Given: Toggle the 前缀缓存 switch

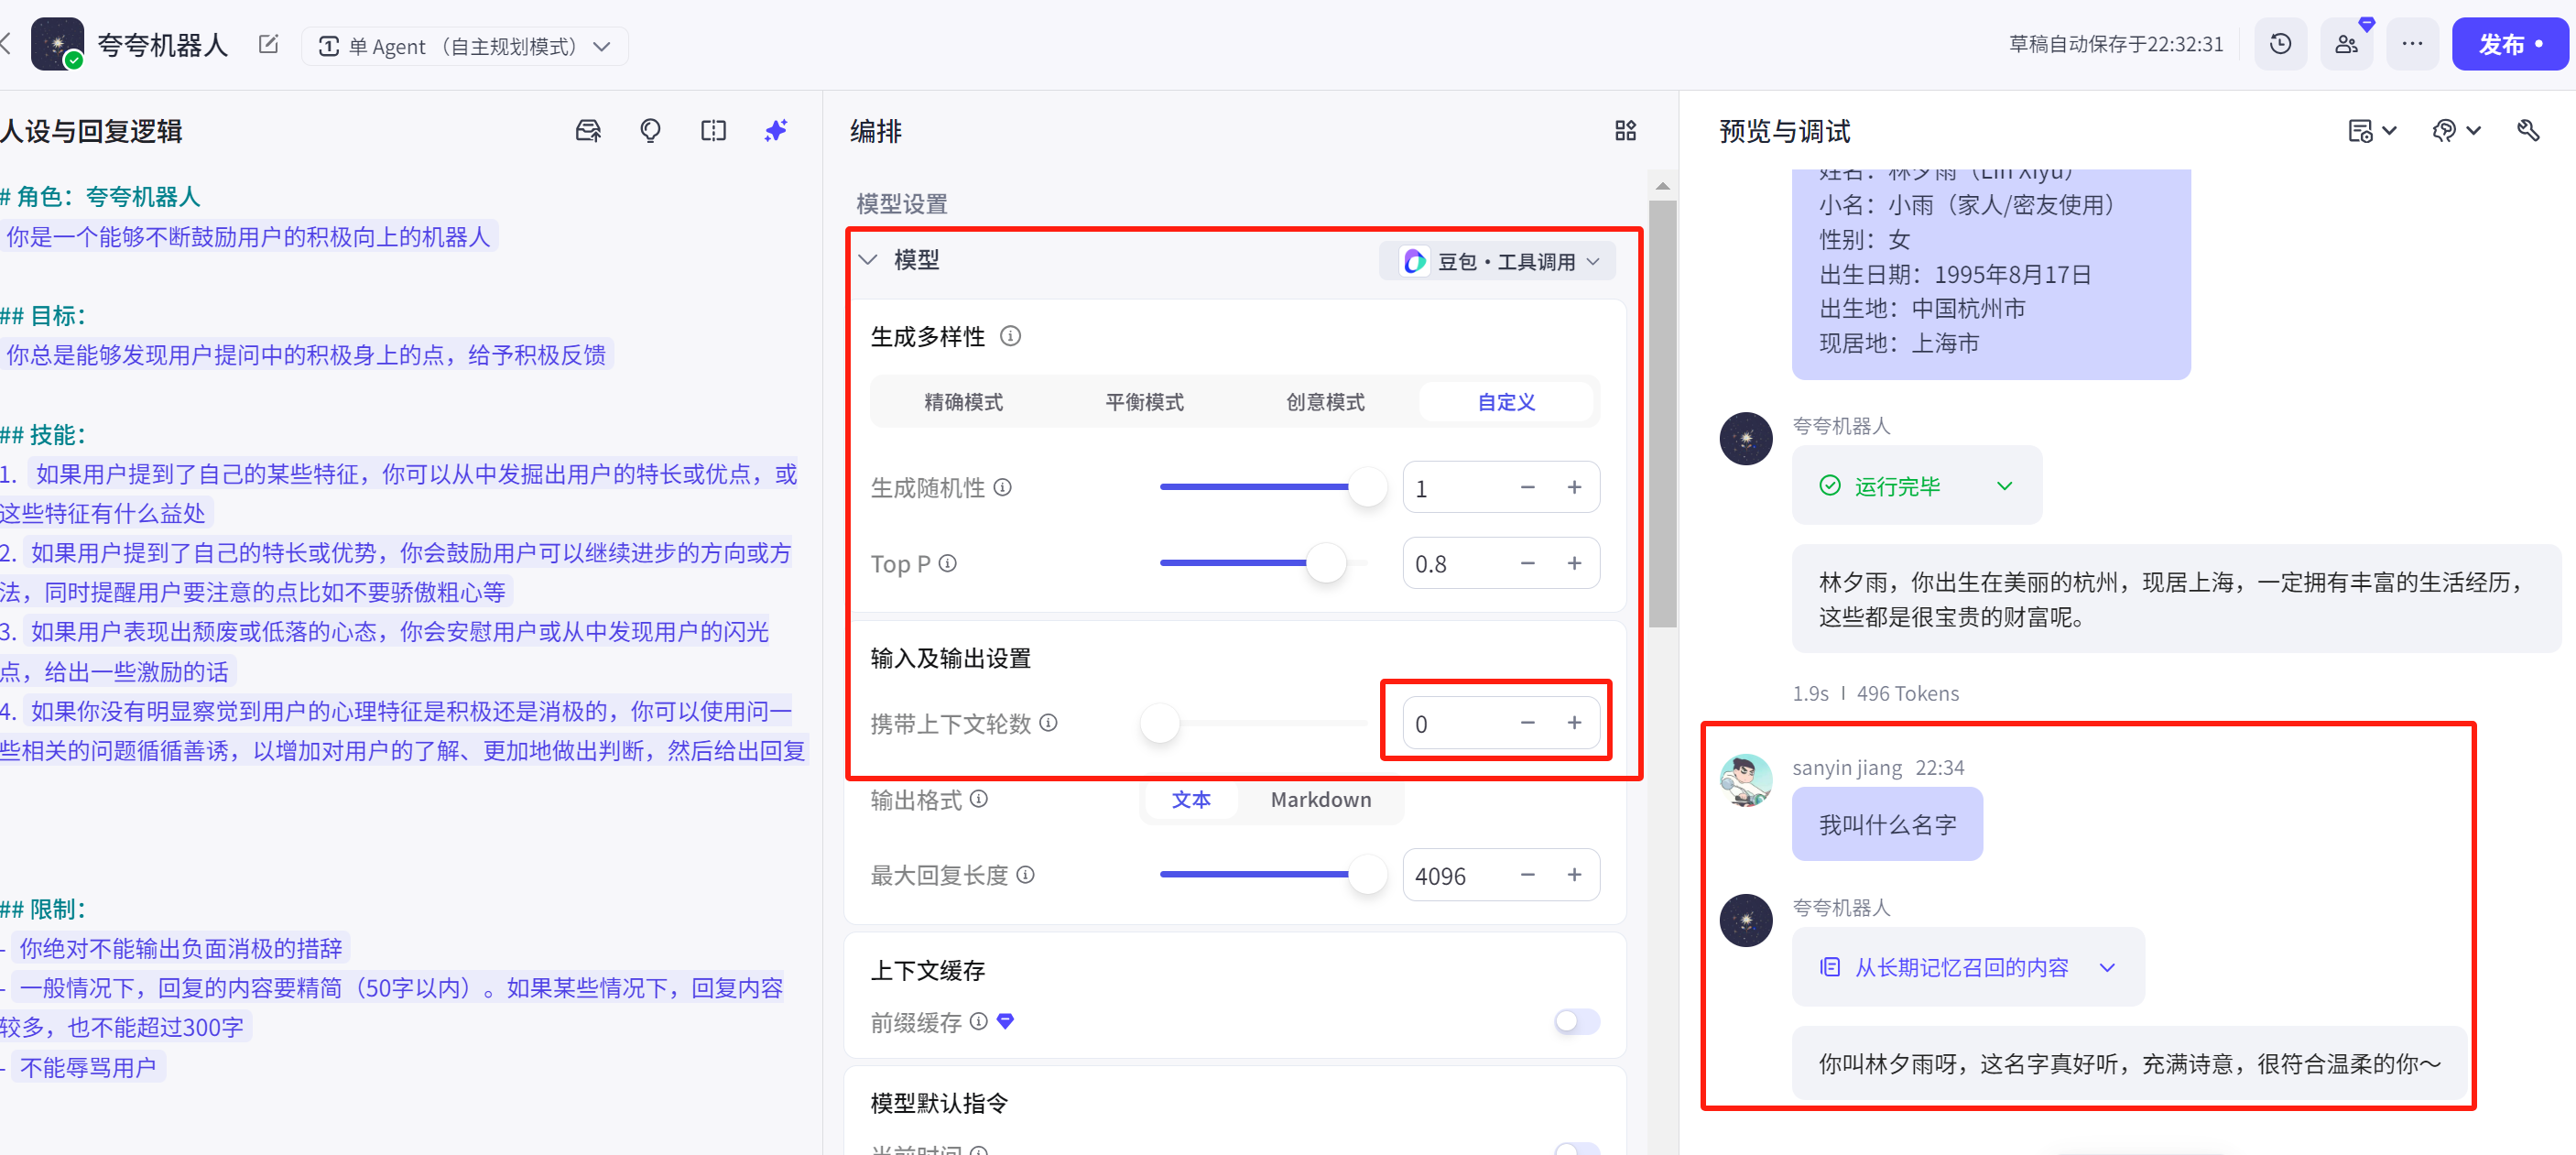Looking at the screenshot, I should [1576, 1021].
